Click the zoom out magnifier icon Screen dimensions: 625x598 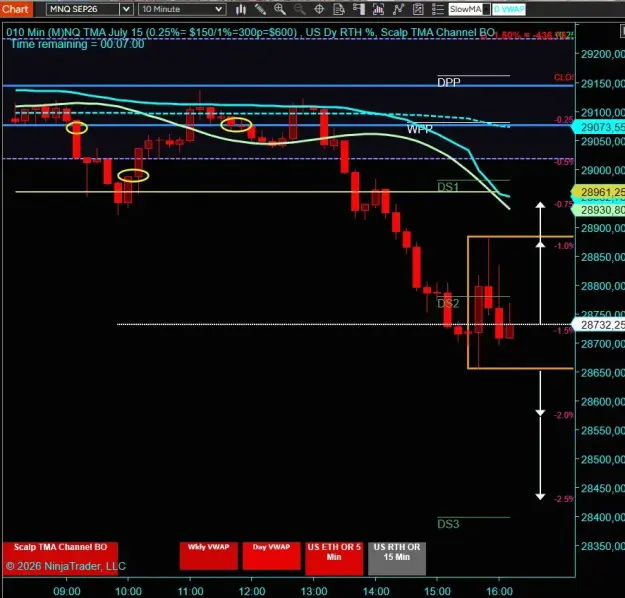pos(299,9)
